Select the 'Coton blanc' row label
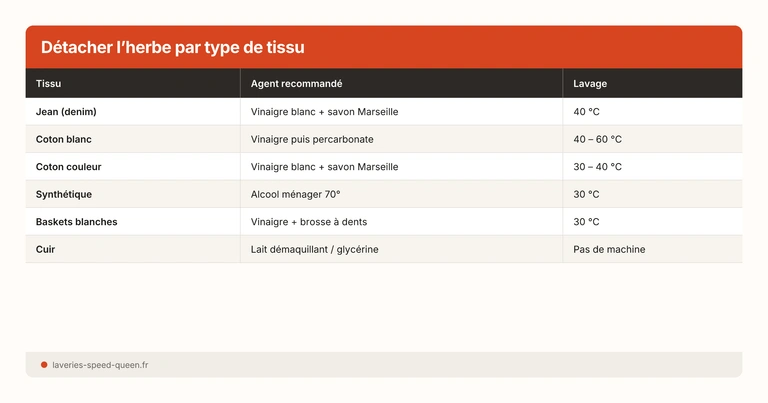Viewport: 768px width, 403px height. click(64, 139)
